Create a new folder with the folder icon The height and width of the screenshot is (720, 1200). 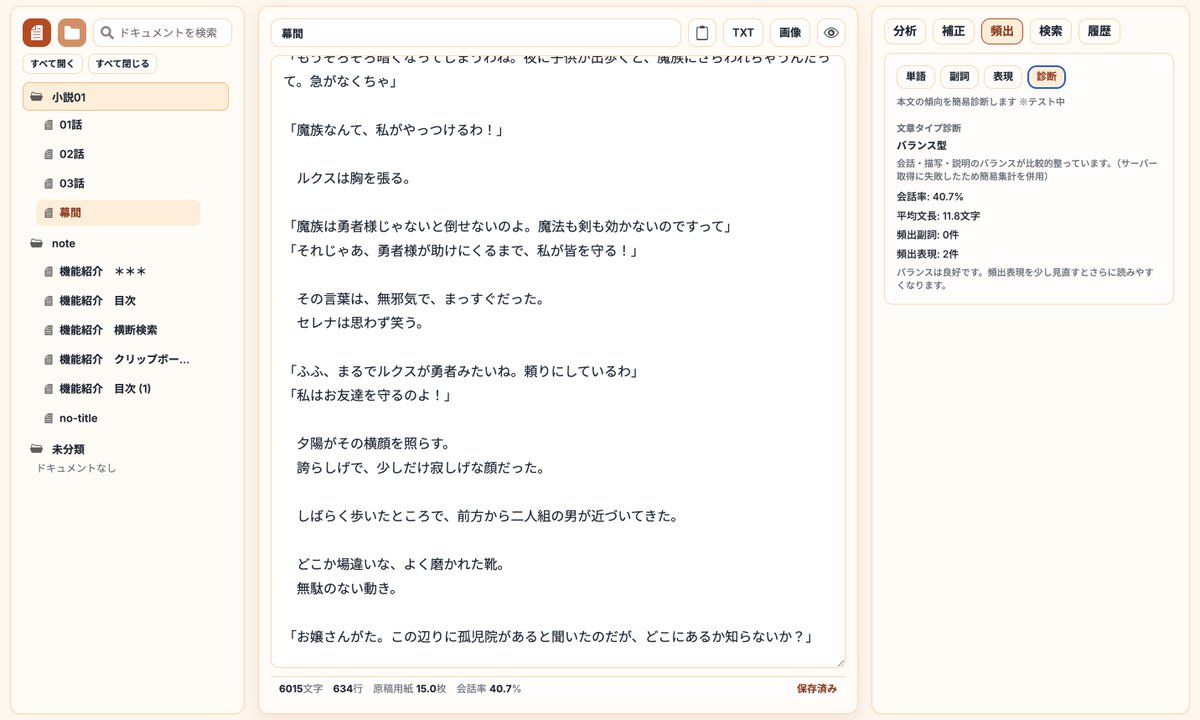72,33
